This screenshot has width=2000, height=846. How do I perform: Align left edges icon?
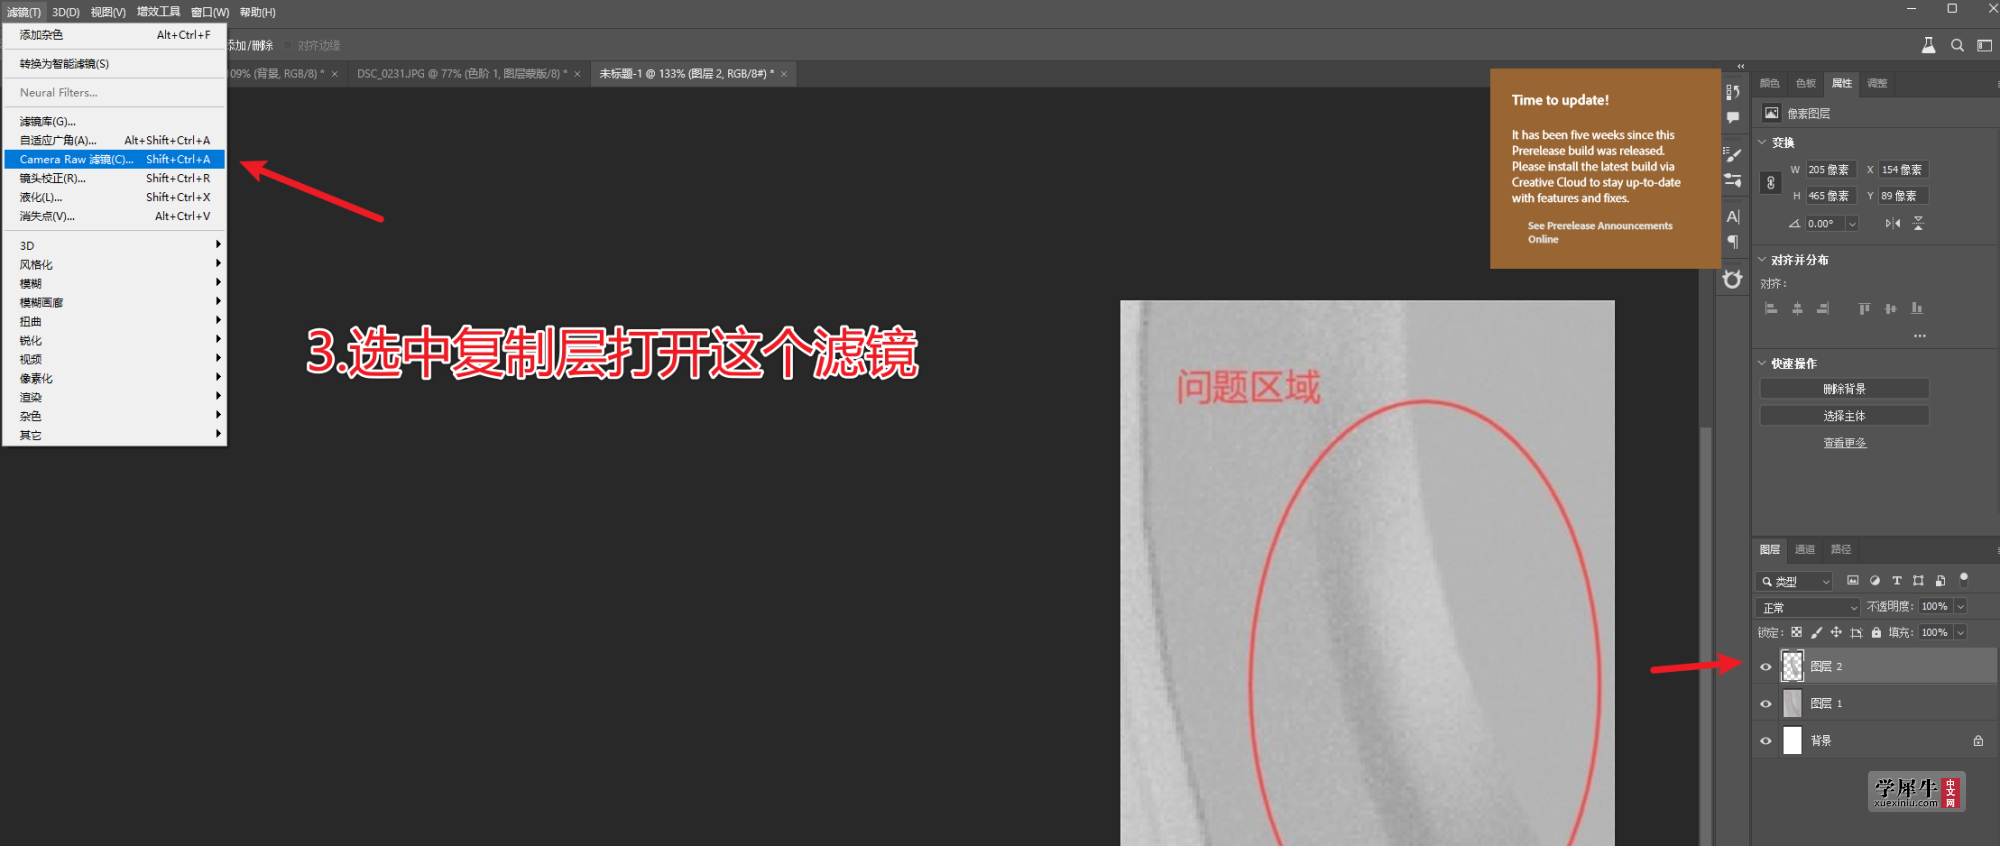(1771, 309)
